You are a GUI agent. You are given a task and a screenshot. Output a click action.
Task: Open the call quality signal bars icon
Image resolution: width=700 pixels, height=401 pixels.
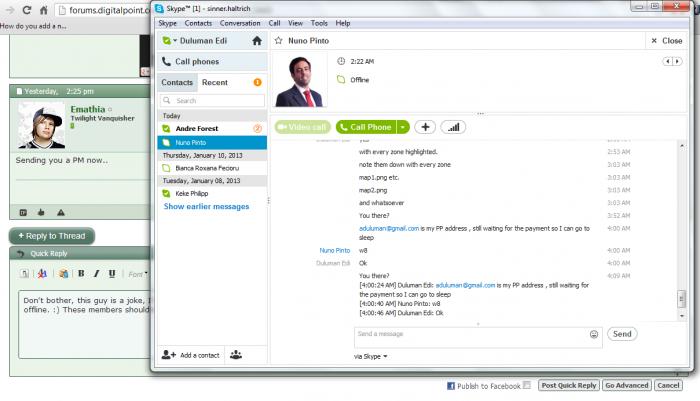coord(453,127)
